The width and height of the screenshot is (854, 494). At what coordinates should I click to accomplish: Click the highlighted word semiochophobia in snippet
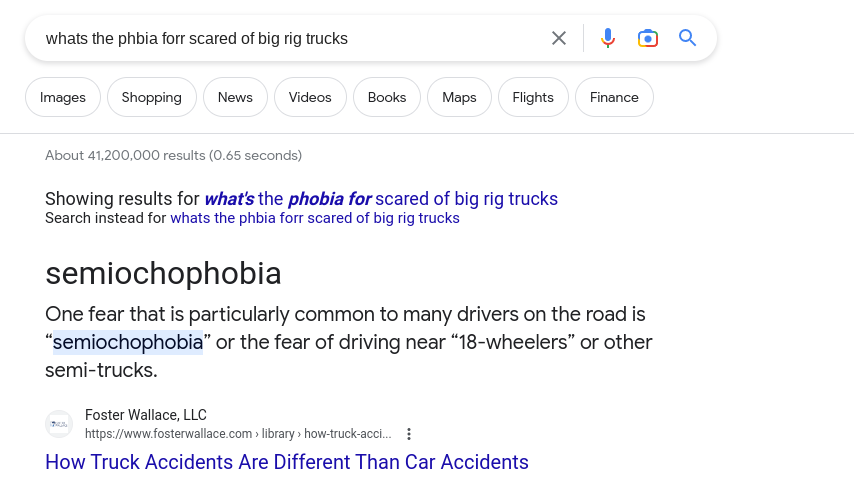(128, 342)
